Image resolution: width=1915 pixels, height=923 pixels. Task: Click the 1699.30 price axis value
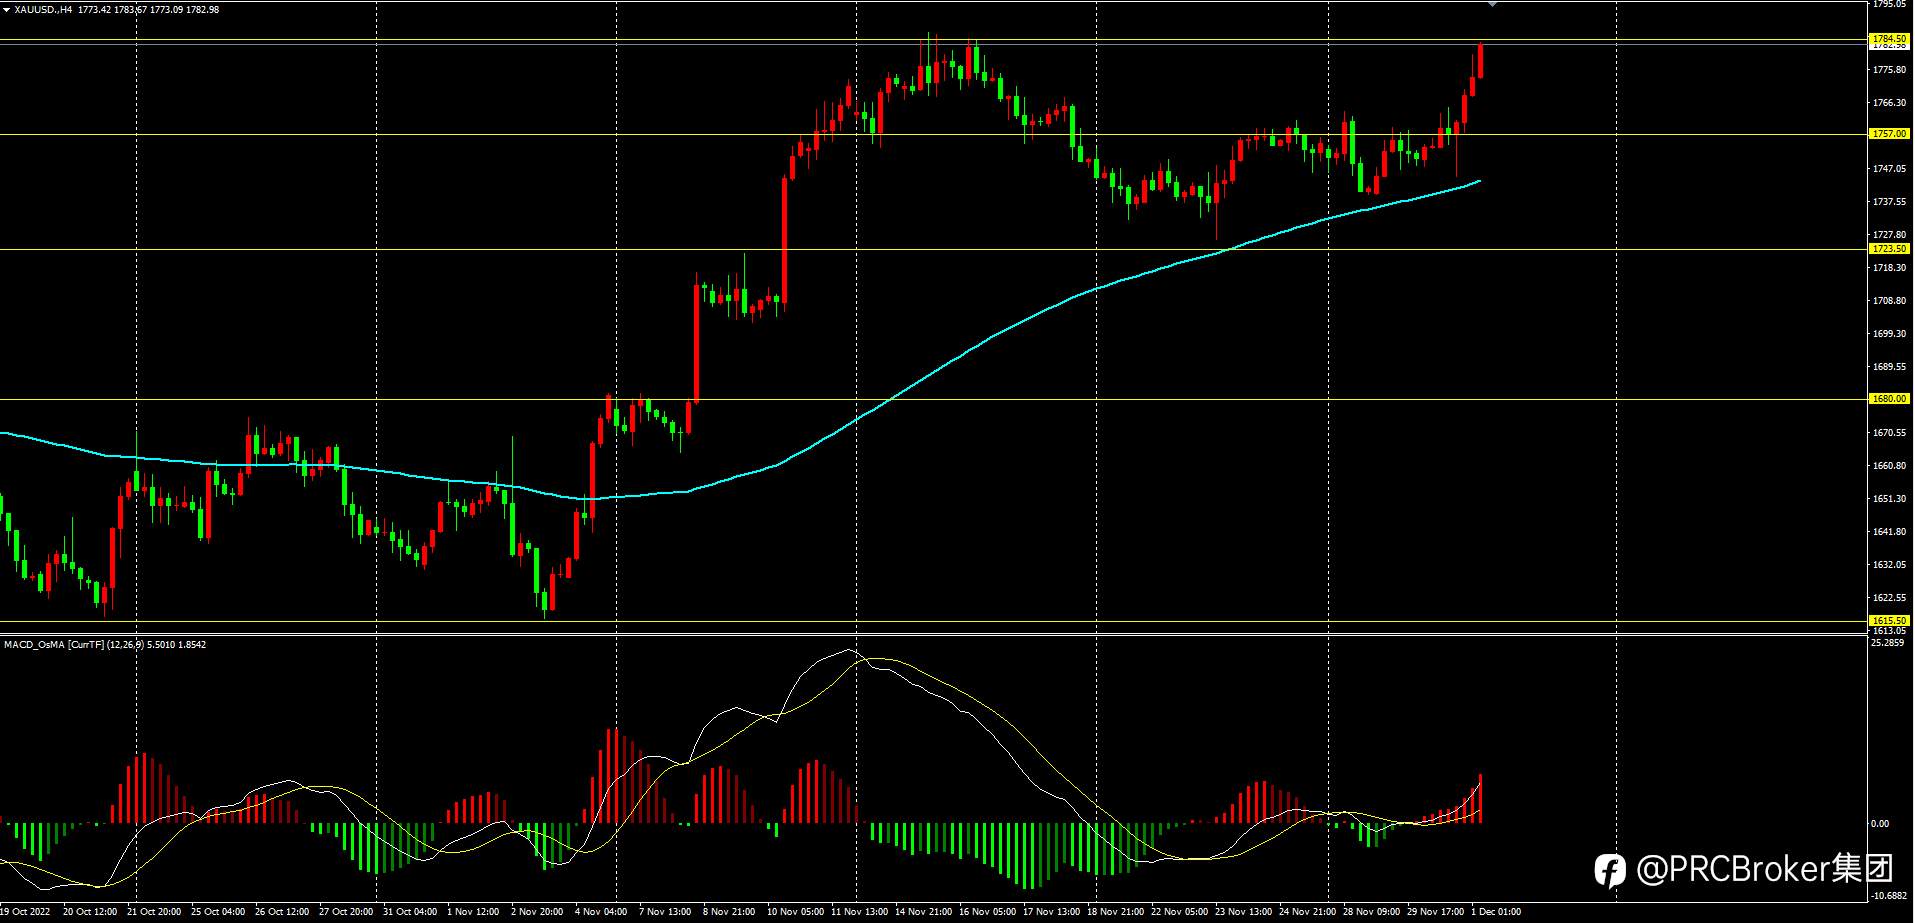[x=1889, y=334]
